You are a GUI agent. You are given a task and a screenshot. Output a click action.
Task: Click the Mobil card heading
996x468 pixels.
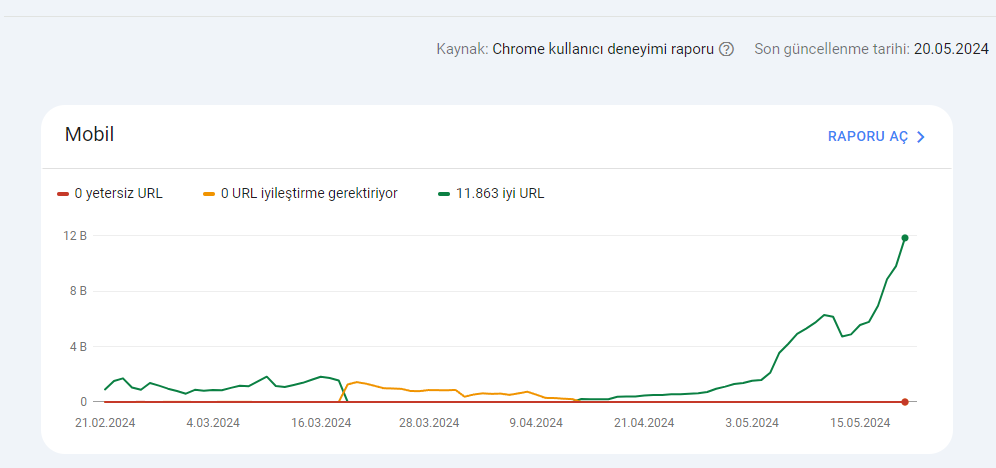pyautogui.click(x=90, y=135)
